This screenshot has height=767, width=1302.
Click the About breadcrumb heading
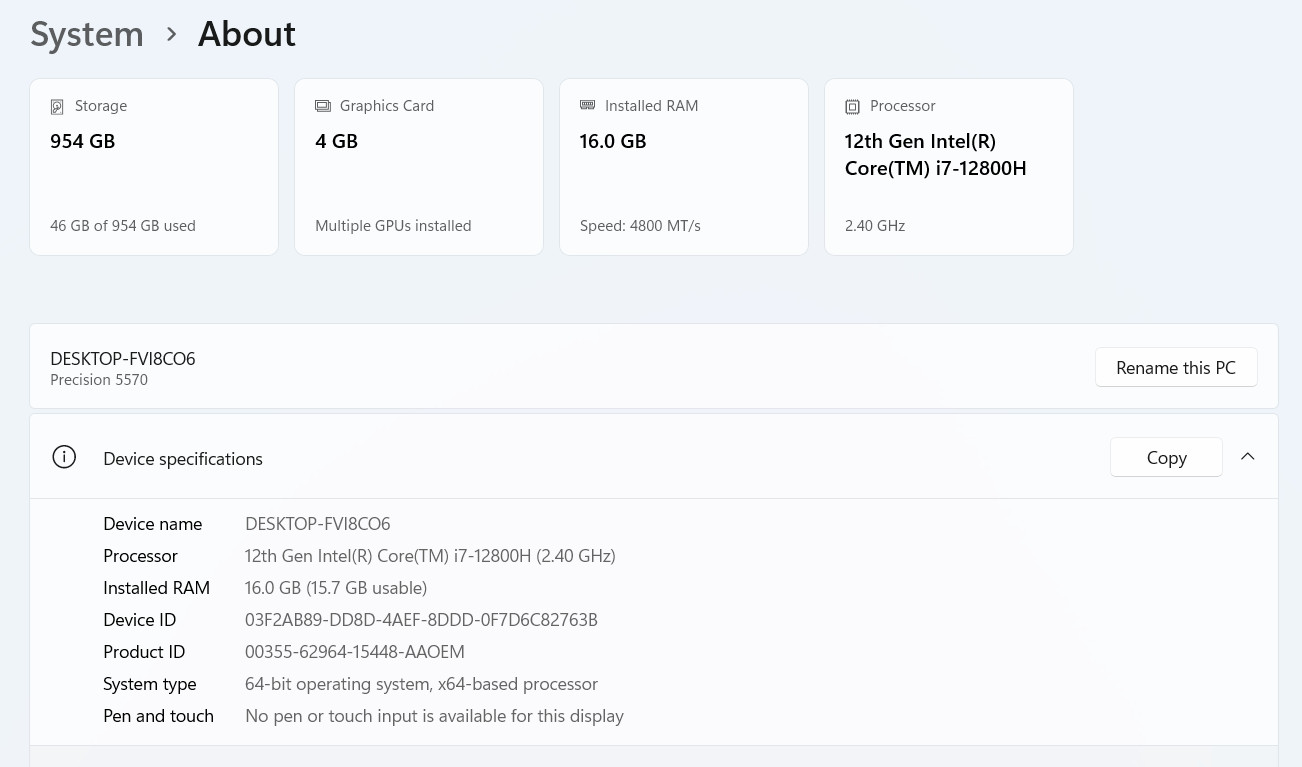click(x=246, y=34)
